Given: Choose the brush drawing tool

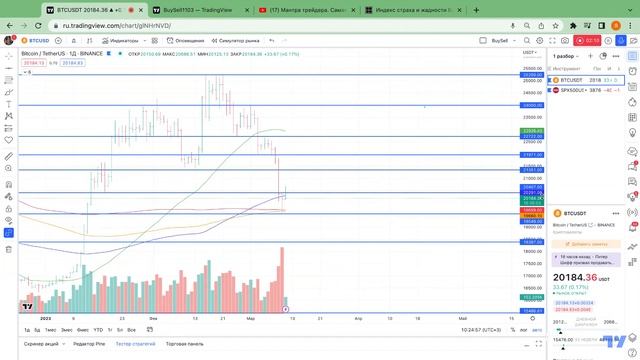Looking at the screenshot, I should tap(9, 92).
